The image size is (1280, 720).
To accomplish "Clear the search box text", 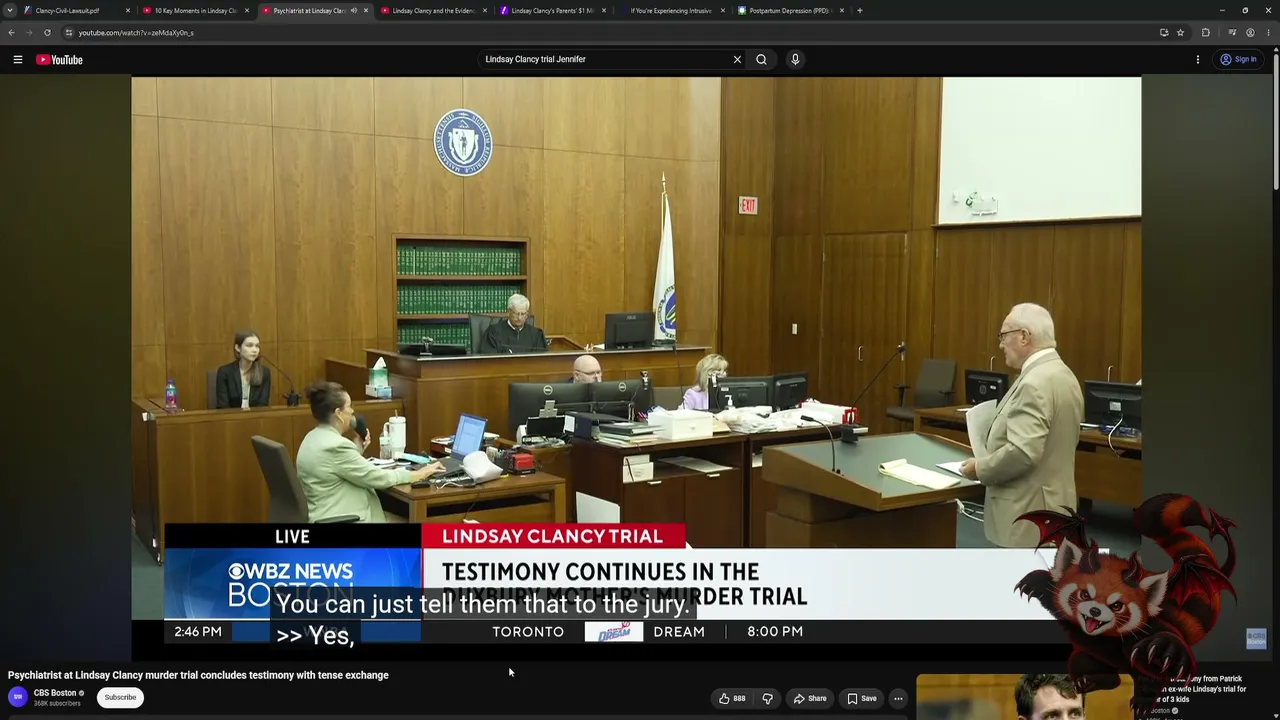I will click(737, 59).
